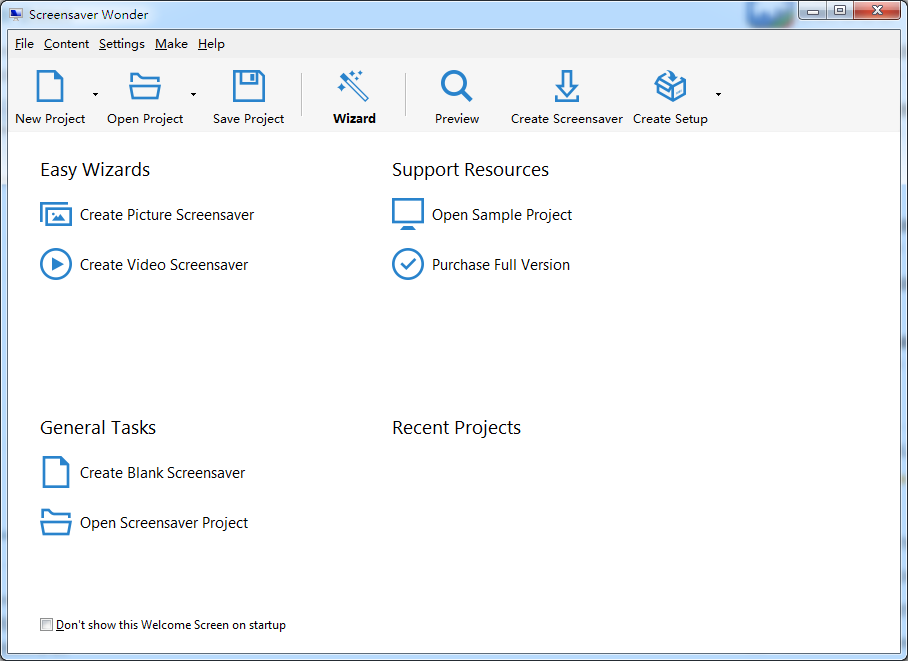Open the Settings menu
Screen dimensions: 908x661
(122, 43)
